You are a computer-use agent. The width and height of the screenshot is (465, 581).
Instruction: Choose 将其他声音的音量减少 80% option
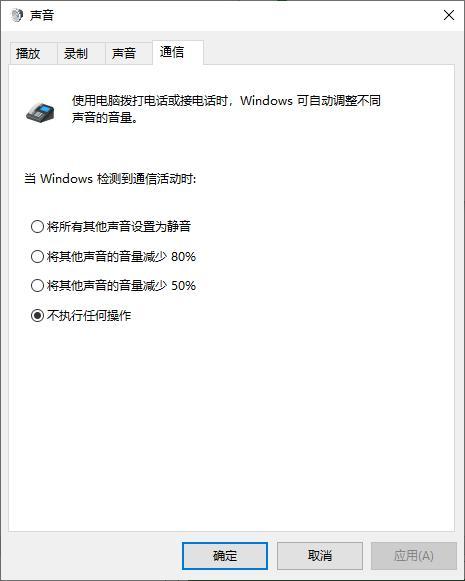(113, 256)
